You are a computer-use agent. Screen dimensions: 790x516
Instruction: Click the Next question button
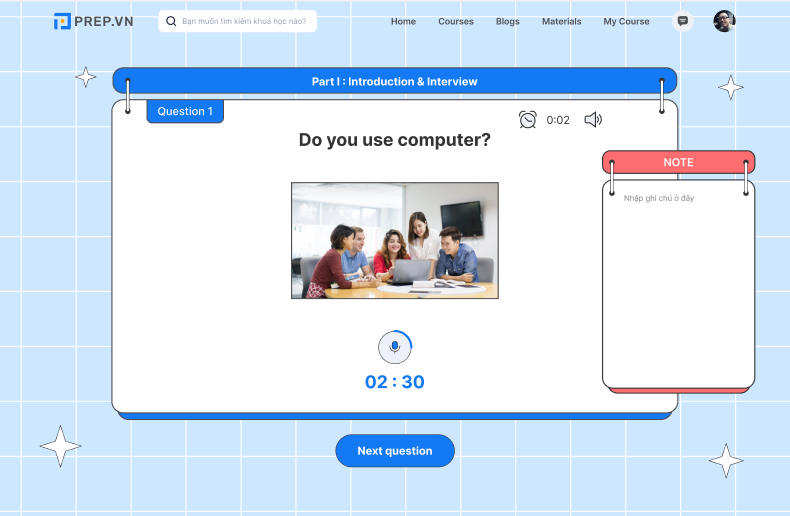pos(394,451)
